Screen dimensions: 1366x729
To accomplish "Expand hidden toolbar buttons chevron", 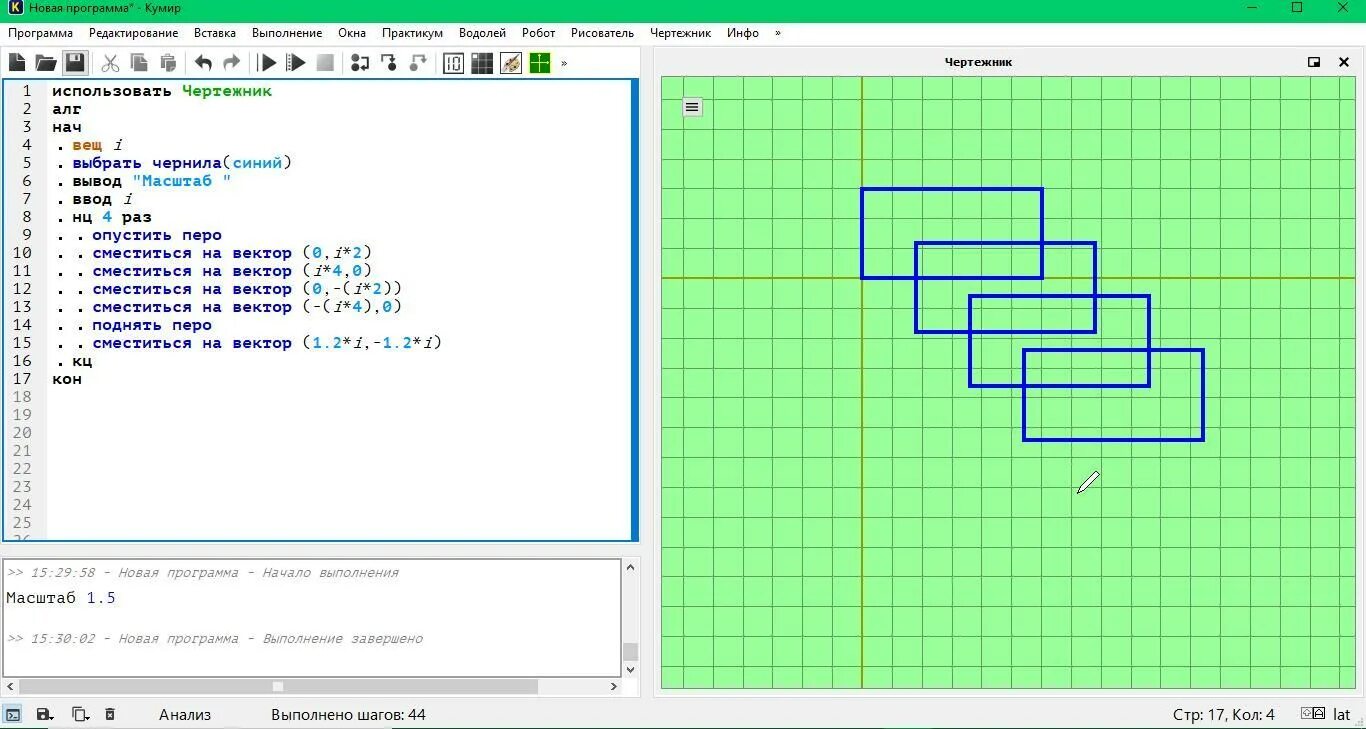I will coord(564,63).
